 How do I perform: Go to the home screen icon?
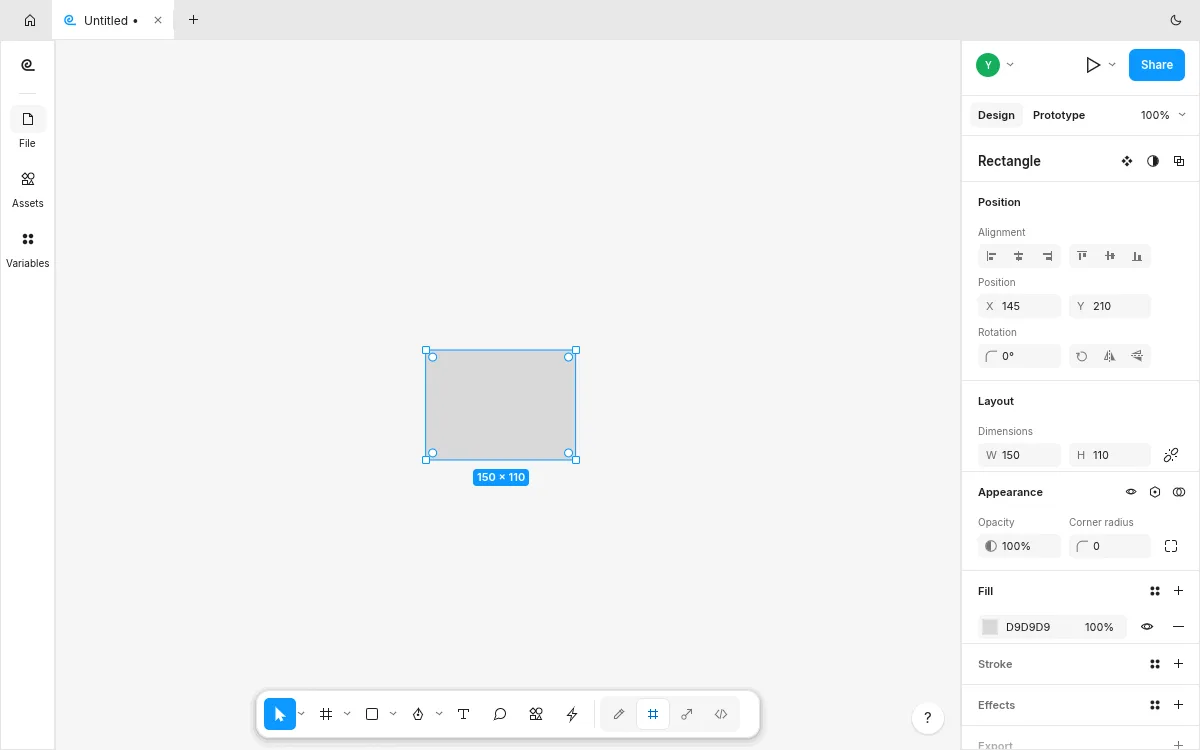point(30,20)
